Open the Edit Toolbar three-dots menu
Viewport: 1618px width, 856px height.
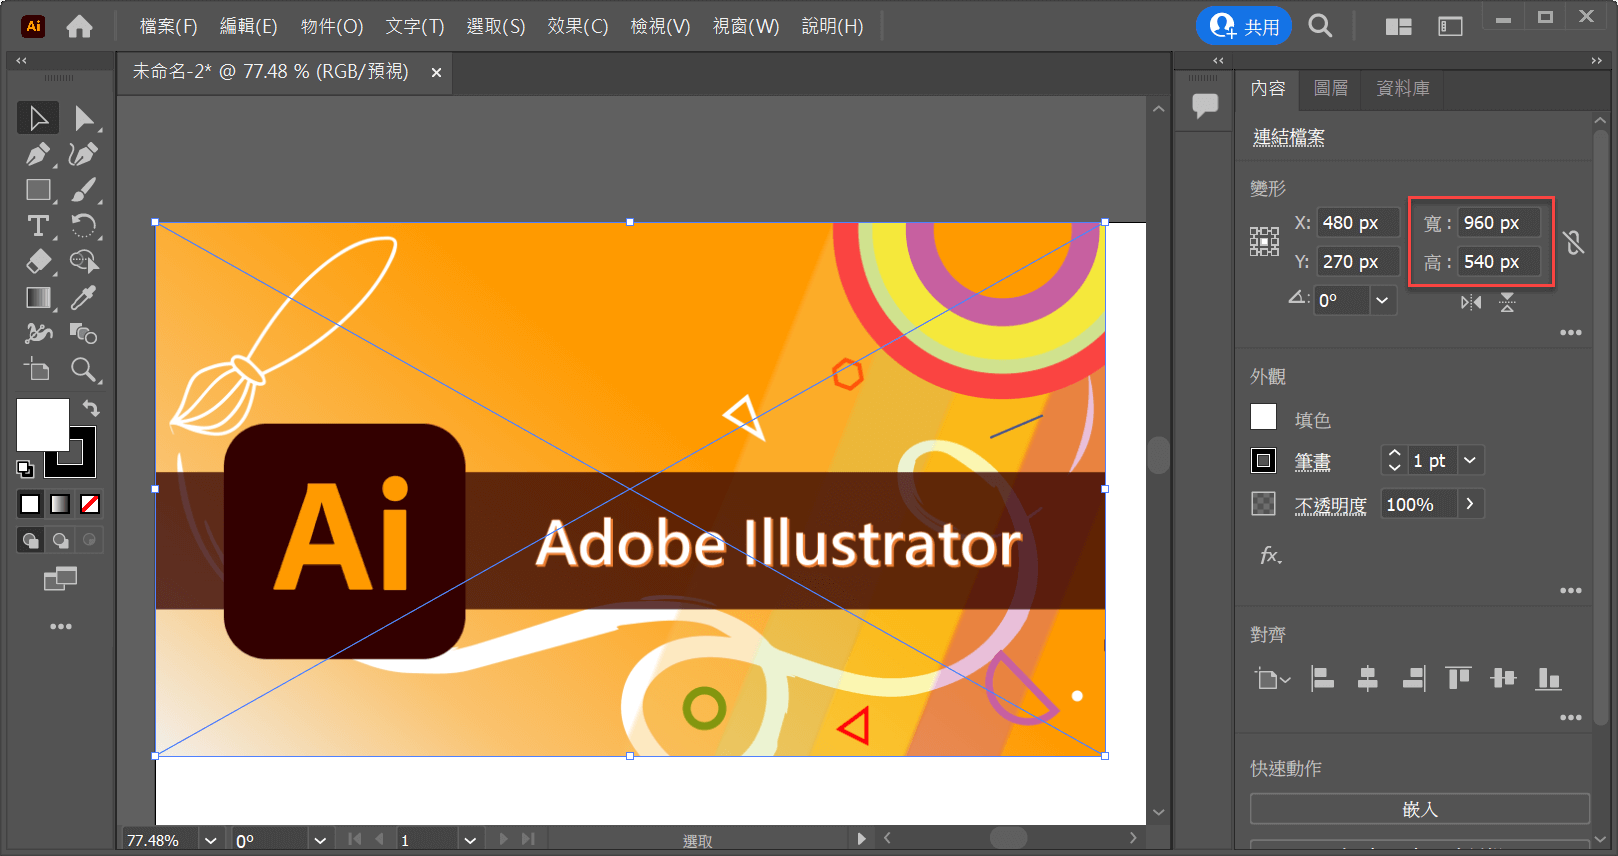[x=61, y=626]
